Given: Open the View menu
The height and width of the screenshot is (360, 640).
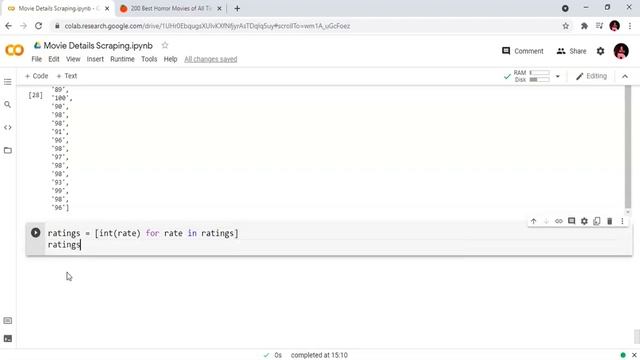Looking at the screenshot, I should point(73,59).
